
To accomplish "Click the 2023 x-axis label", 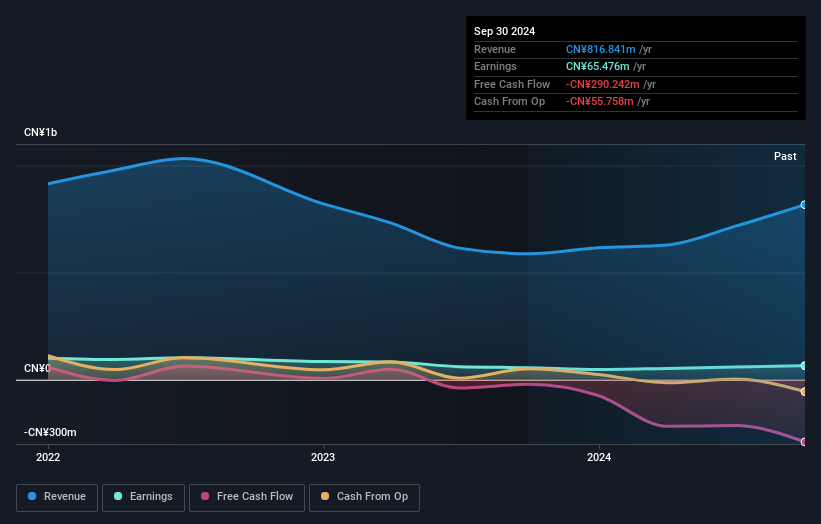I will (323, 458).
